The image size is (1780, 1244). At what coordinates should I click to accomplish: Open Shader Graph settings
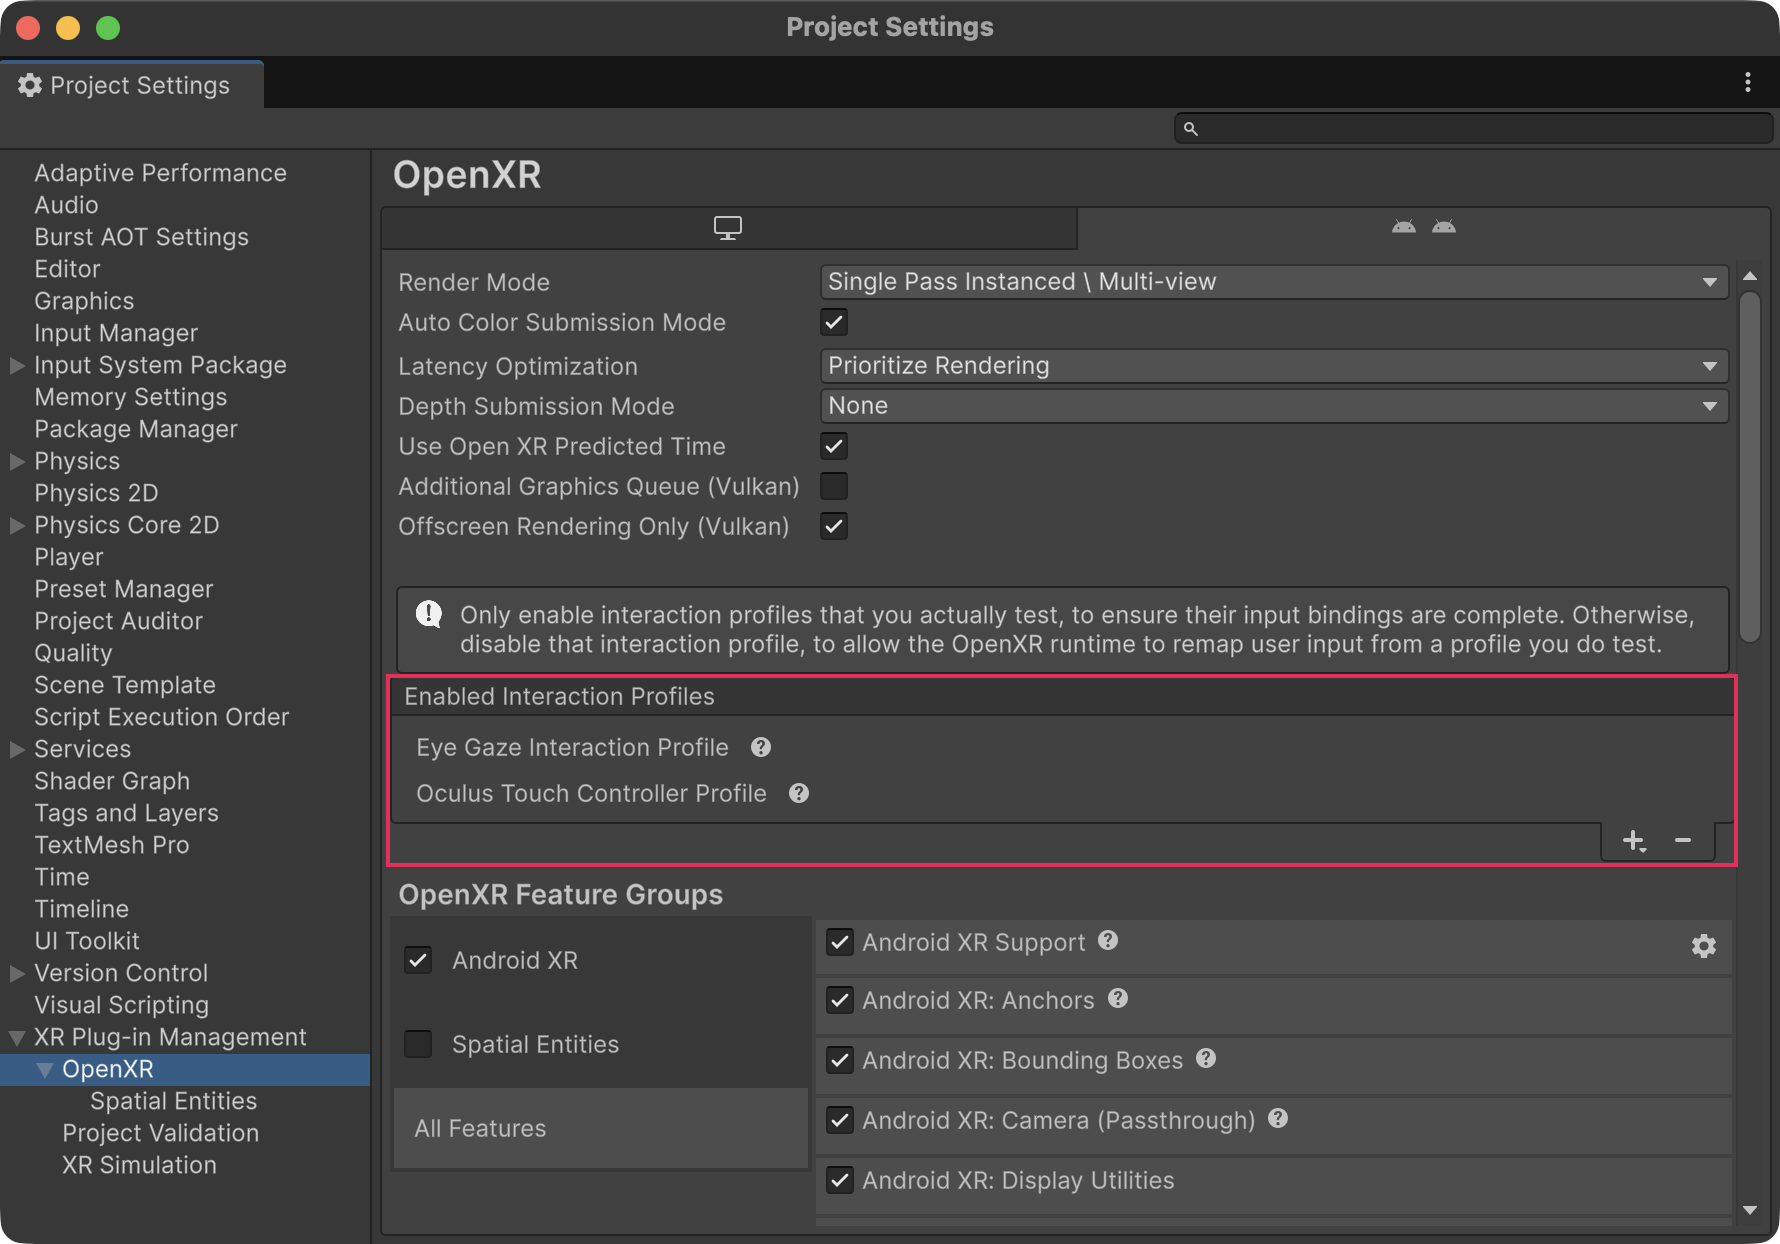tap(112, 781)
